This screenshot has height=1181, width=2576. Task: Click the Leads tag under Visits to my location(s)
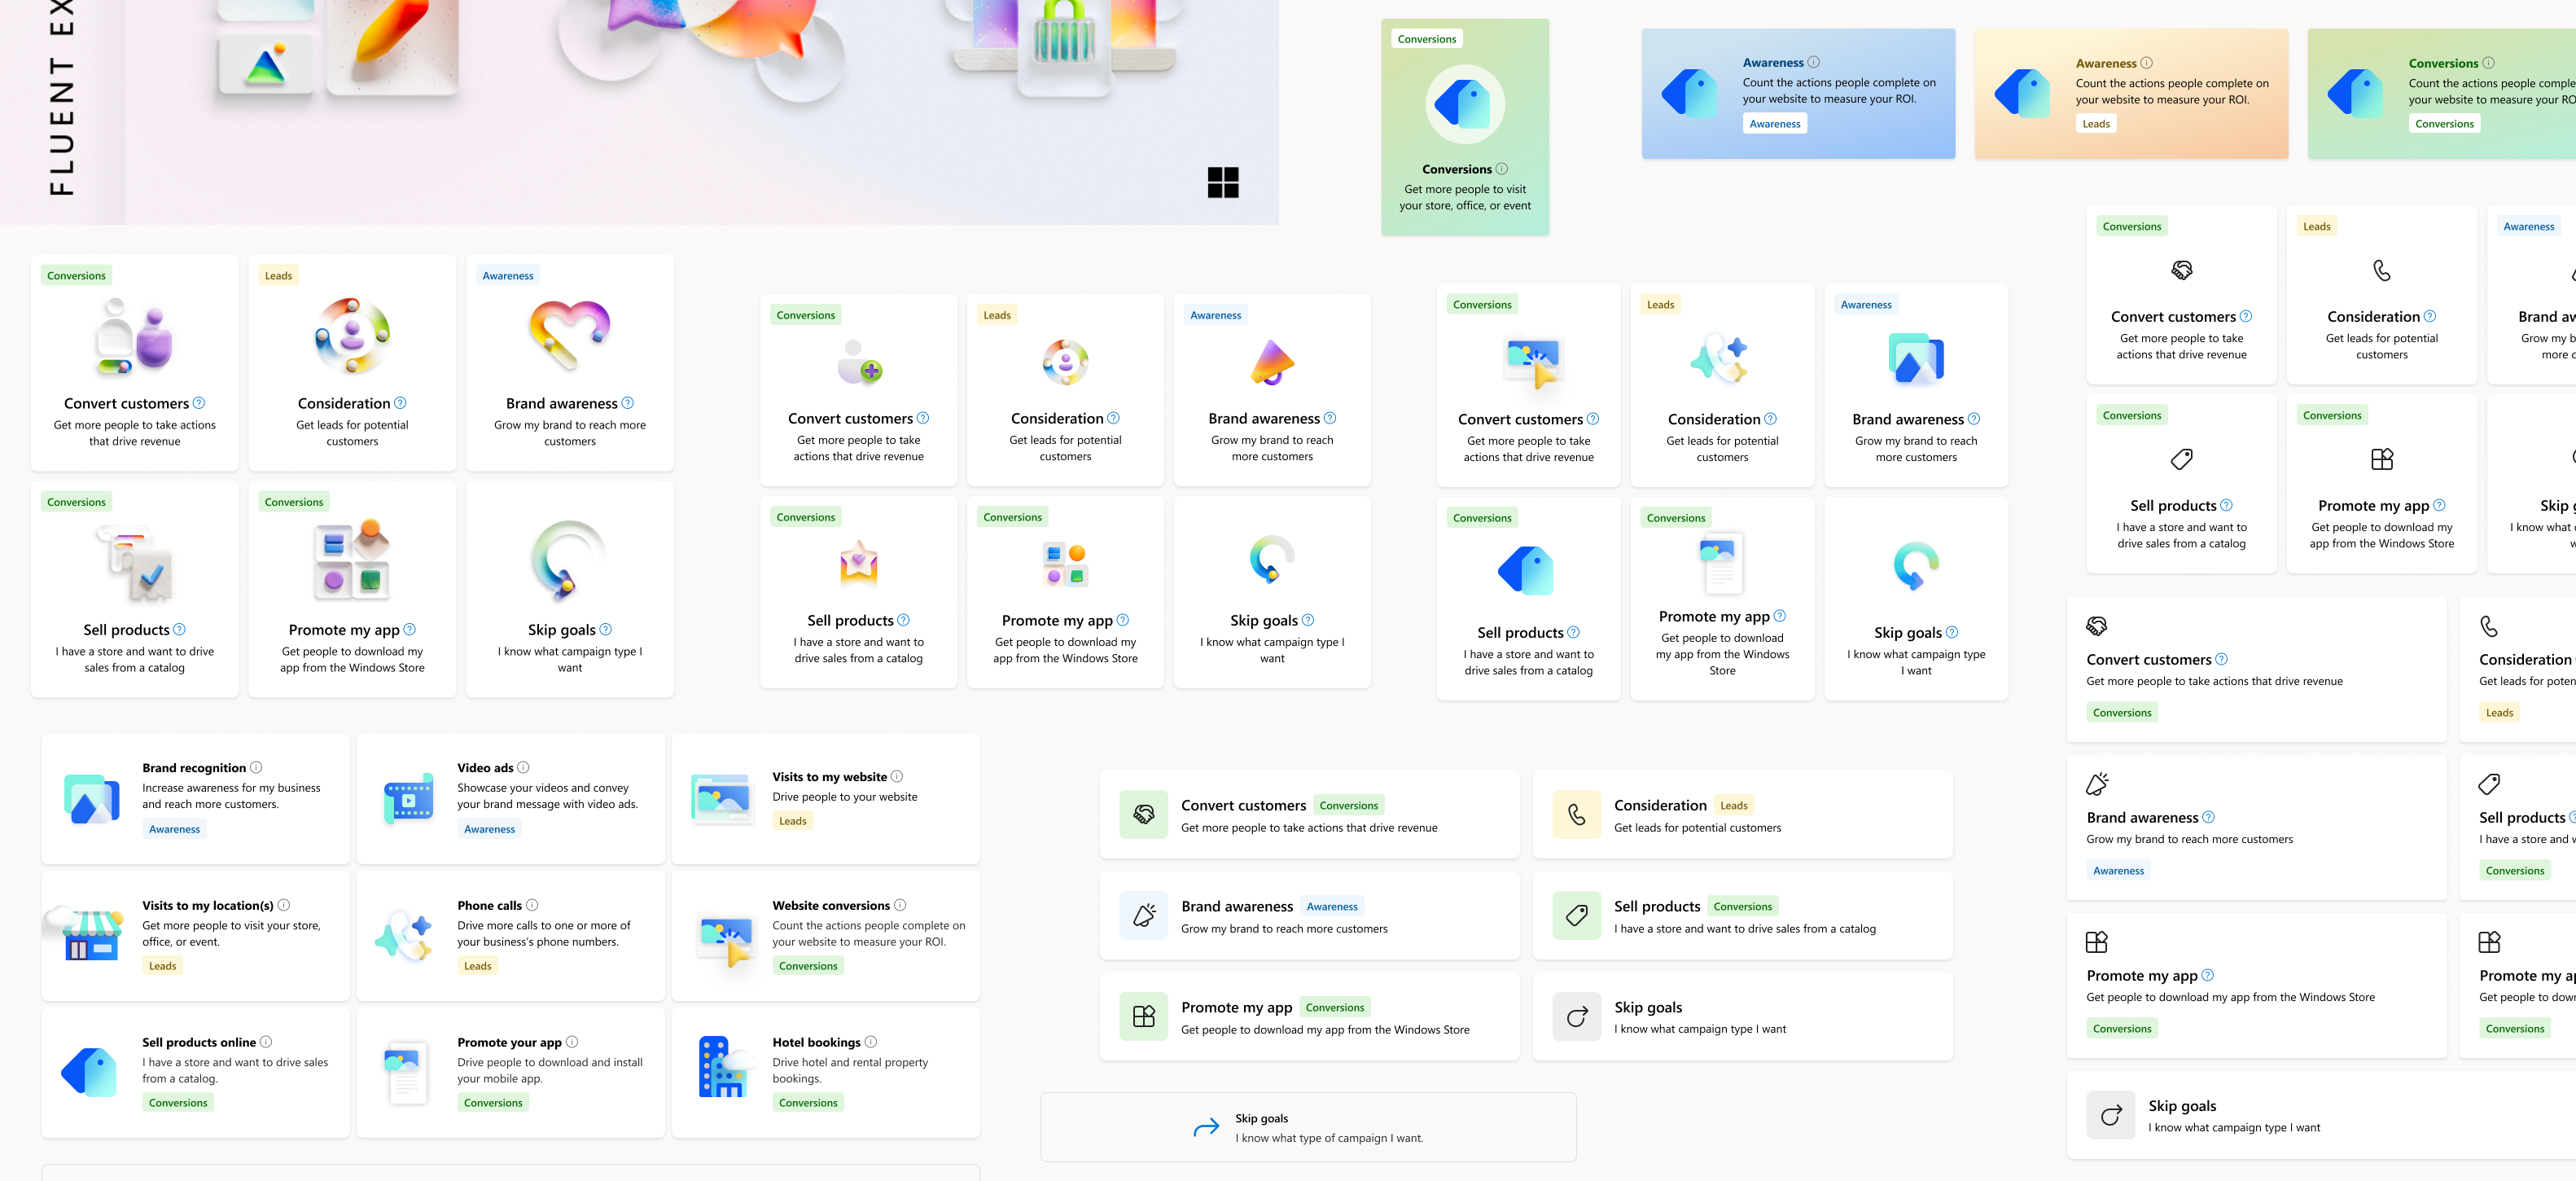click(x=162, y=966)
